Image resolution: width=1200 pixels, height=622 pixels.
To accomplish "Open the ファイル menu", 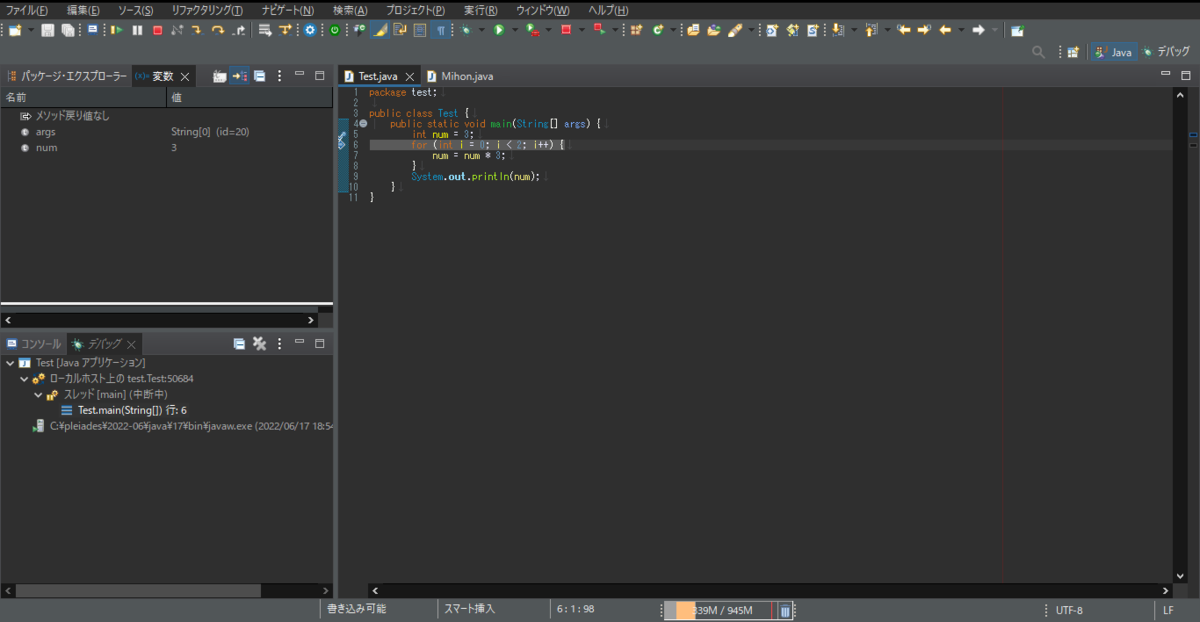I will pos(27,10).
